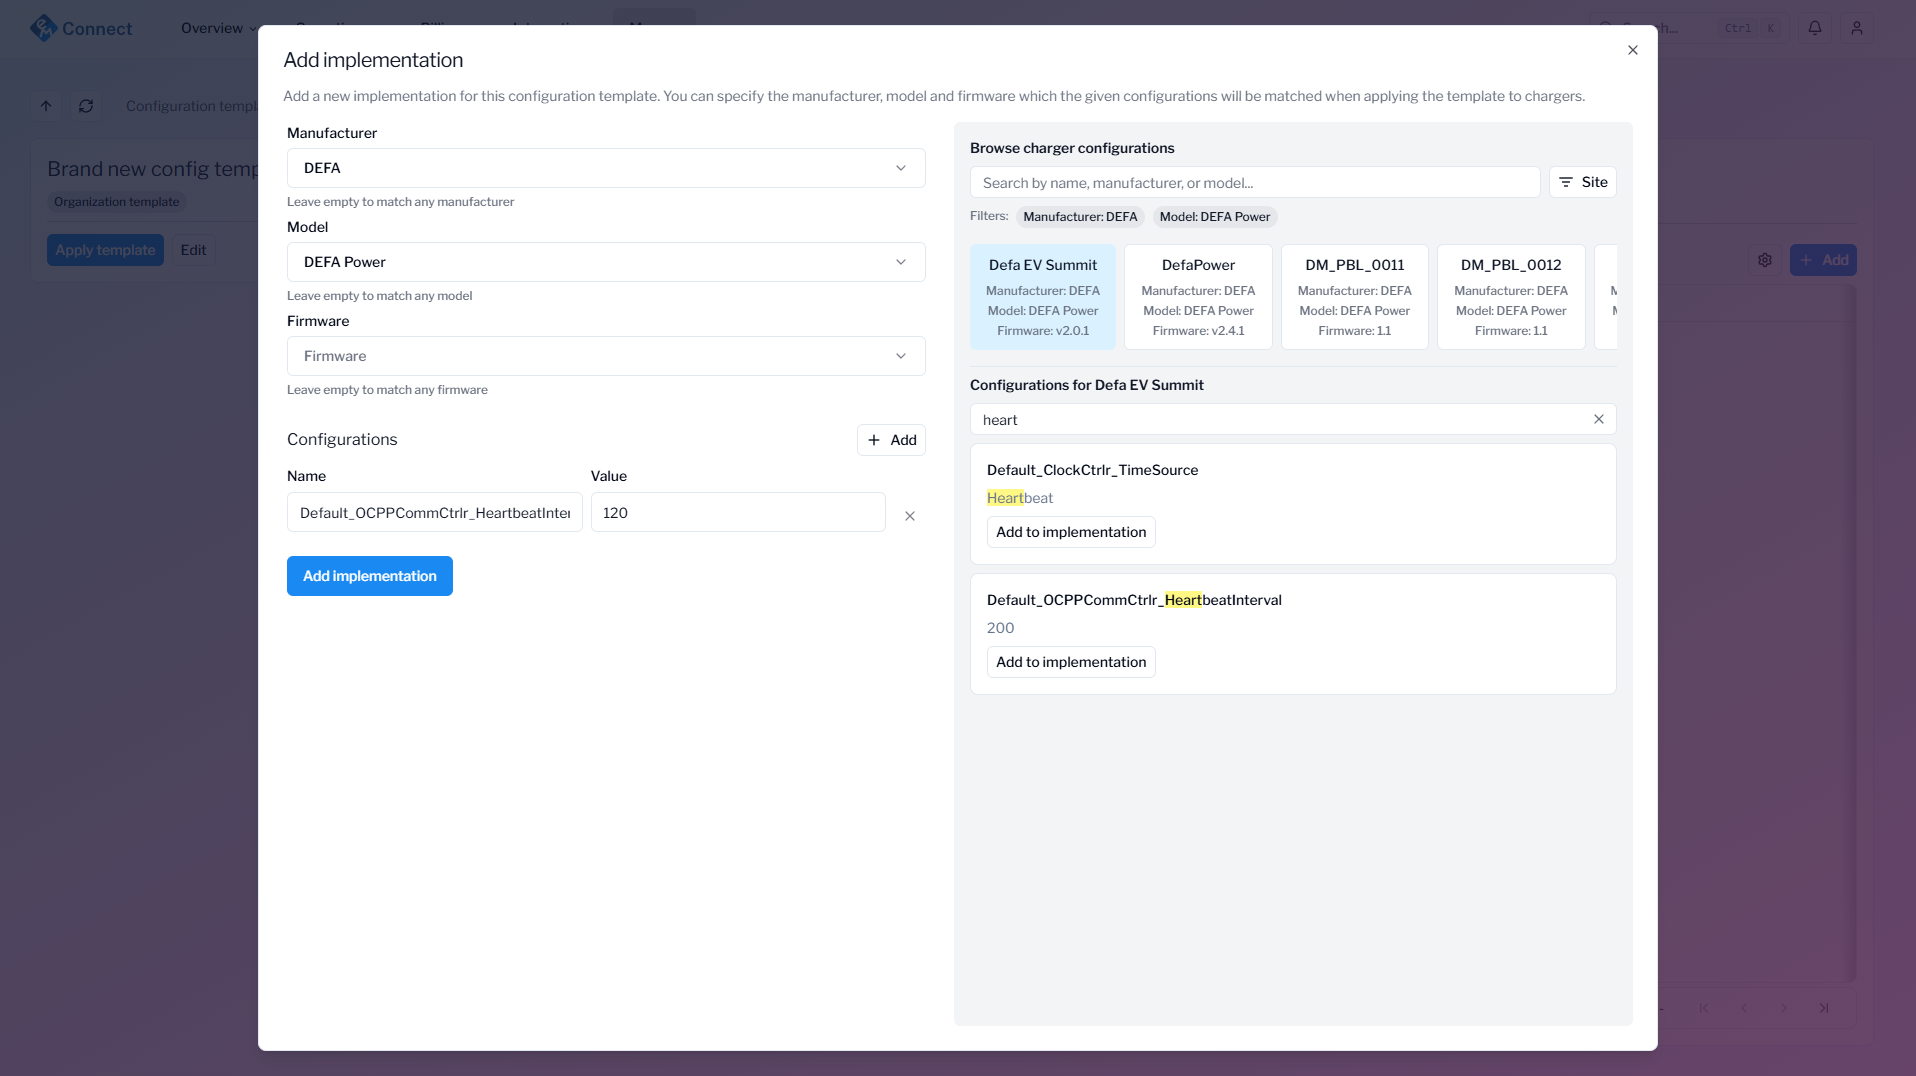The image size is (1916, 1076).
Task: Click the refresh icon behind dialog
Action: point(86,106)
